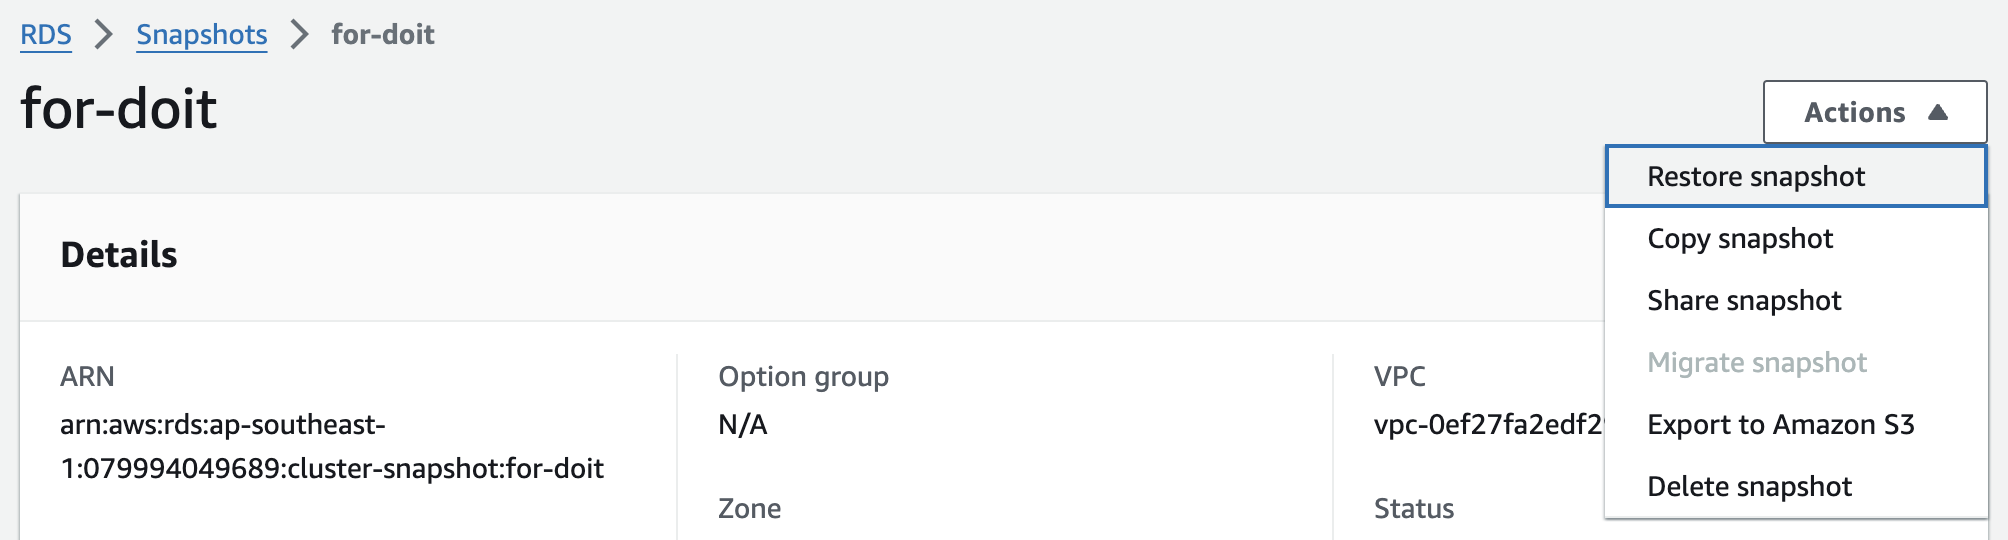Go to the Snapshots breadcrumb link
Image resolution: width=2008 pixels, height=540 pixels.
tap(202, 35)
